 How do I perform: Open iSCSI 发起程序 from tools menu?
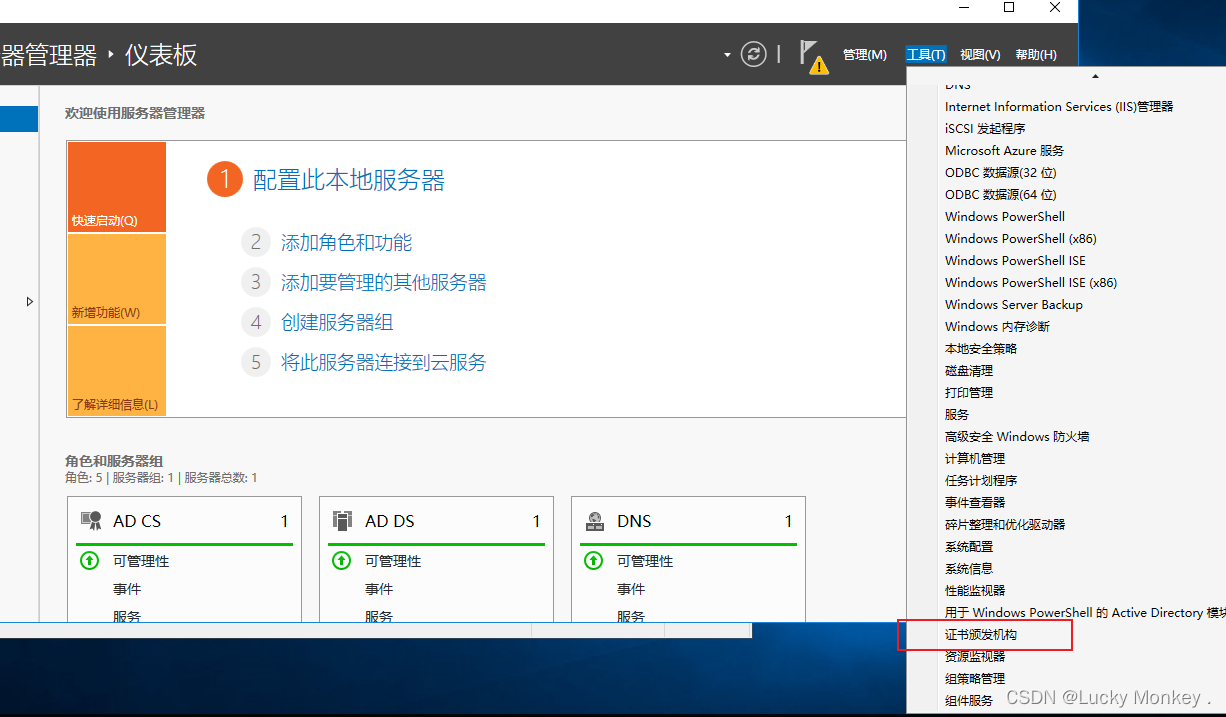[985, 128]
